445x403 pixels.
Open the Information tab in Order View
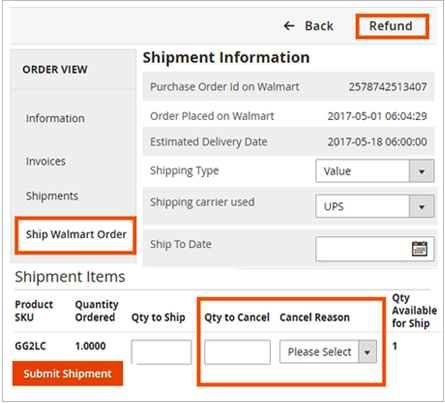point(55,118)
